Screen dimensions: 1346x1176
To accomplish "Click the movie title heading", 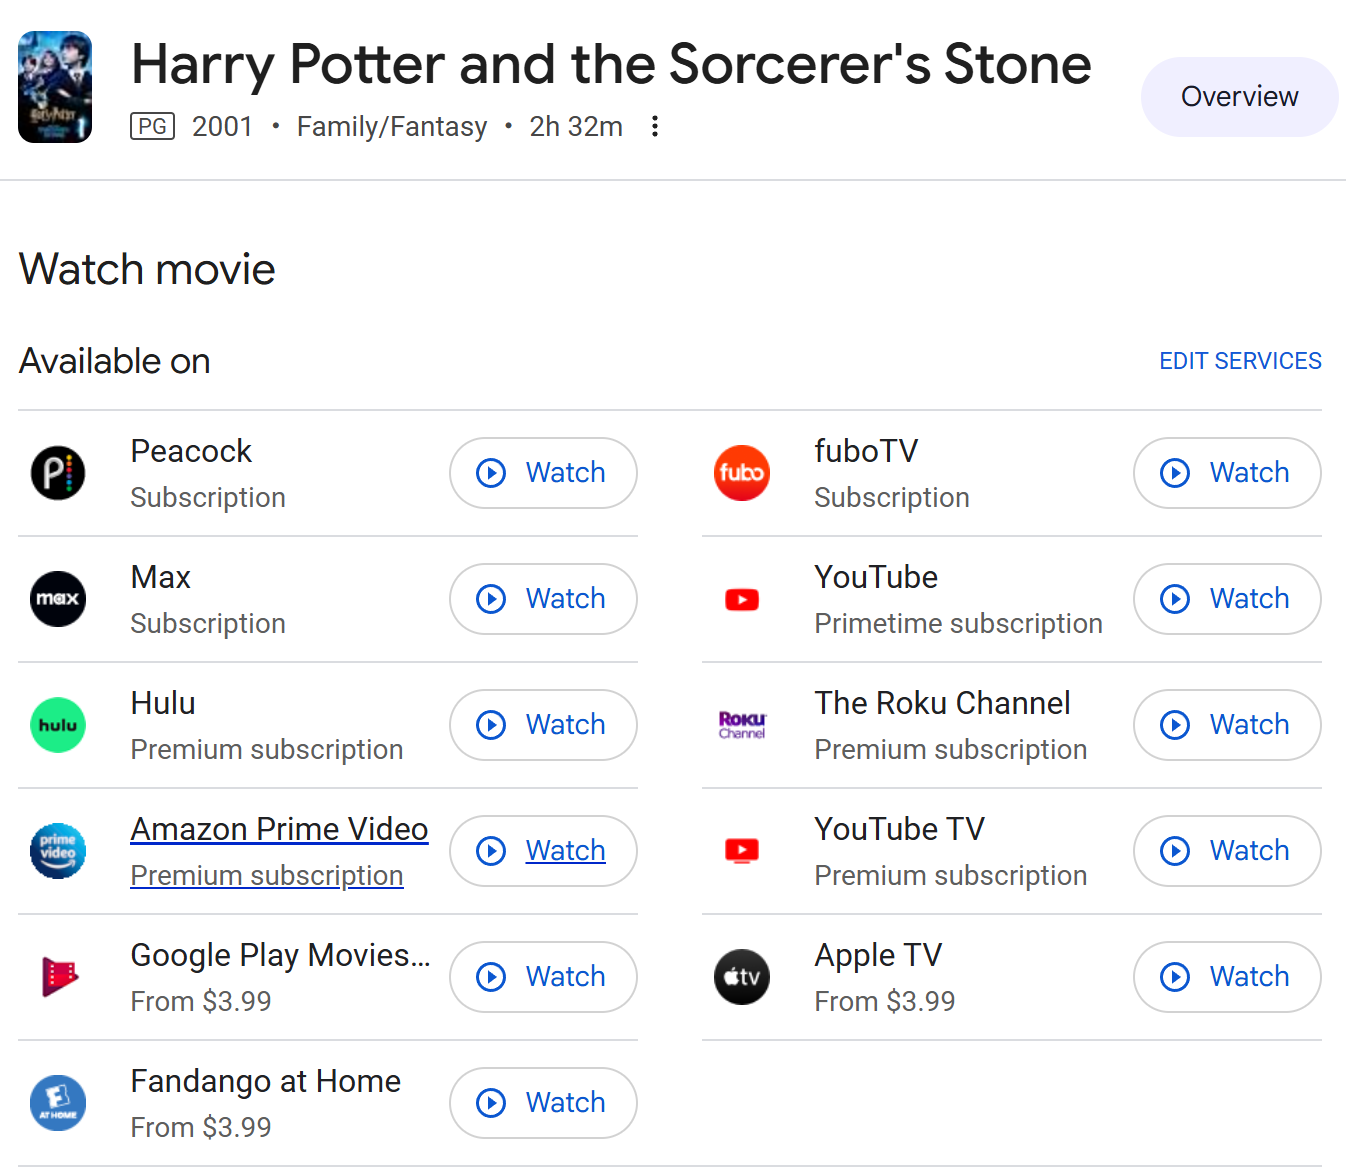I will [x=611, y=64].
